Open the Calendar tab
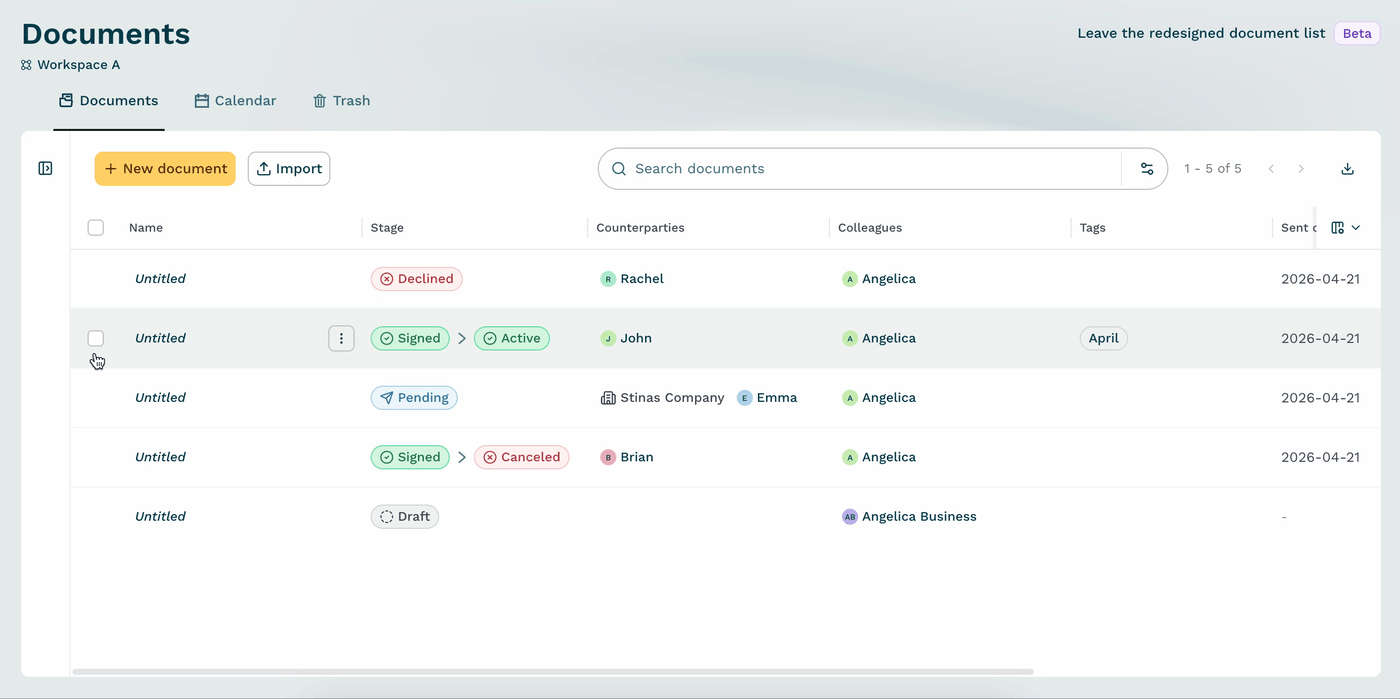1400x699 pixels. [x=236, y=101]
